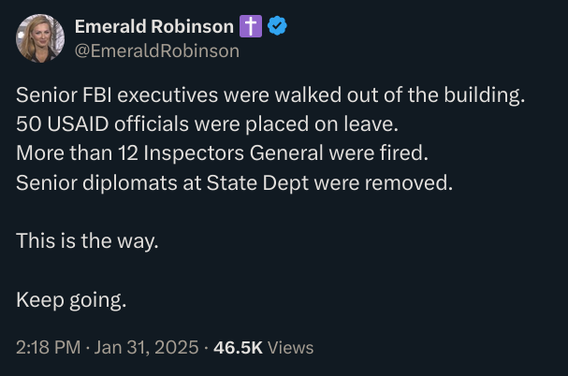The image size is (568, 376).
Task: Click the purple cross emoji icon
Action: pos(251,26)
